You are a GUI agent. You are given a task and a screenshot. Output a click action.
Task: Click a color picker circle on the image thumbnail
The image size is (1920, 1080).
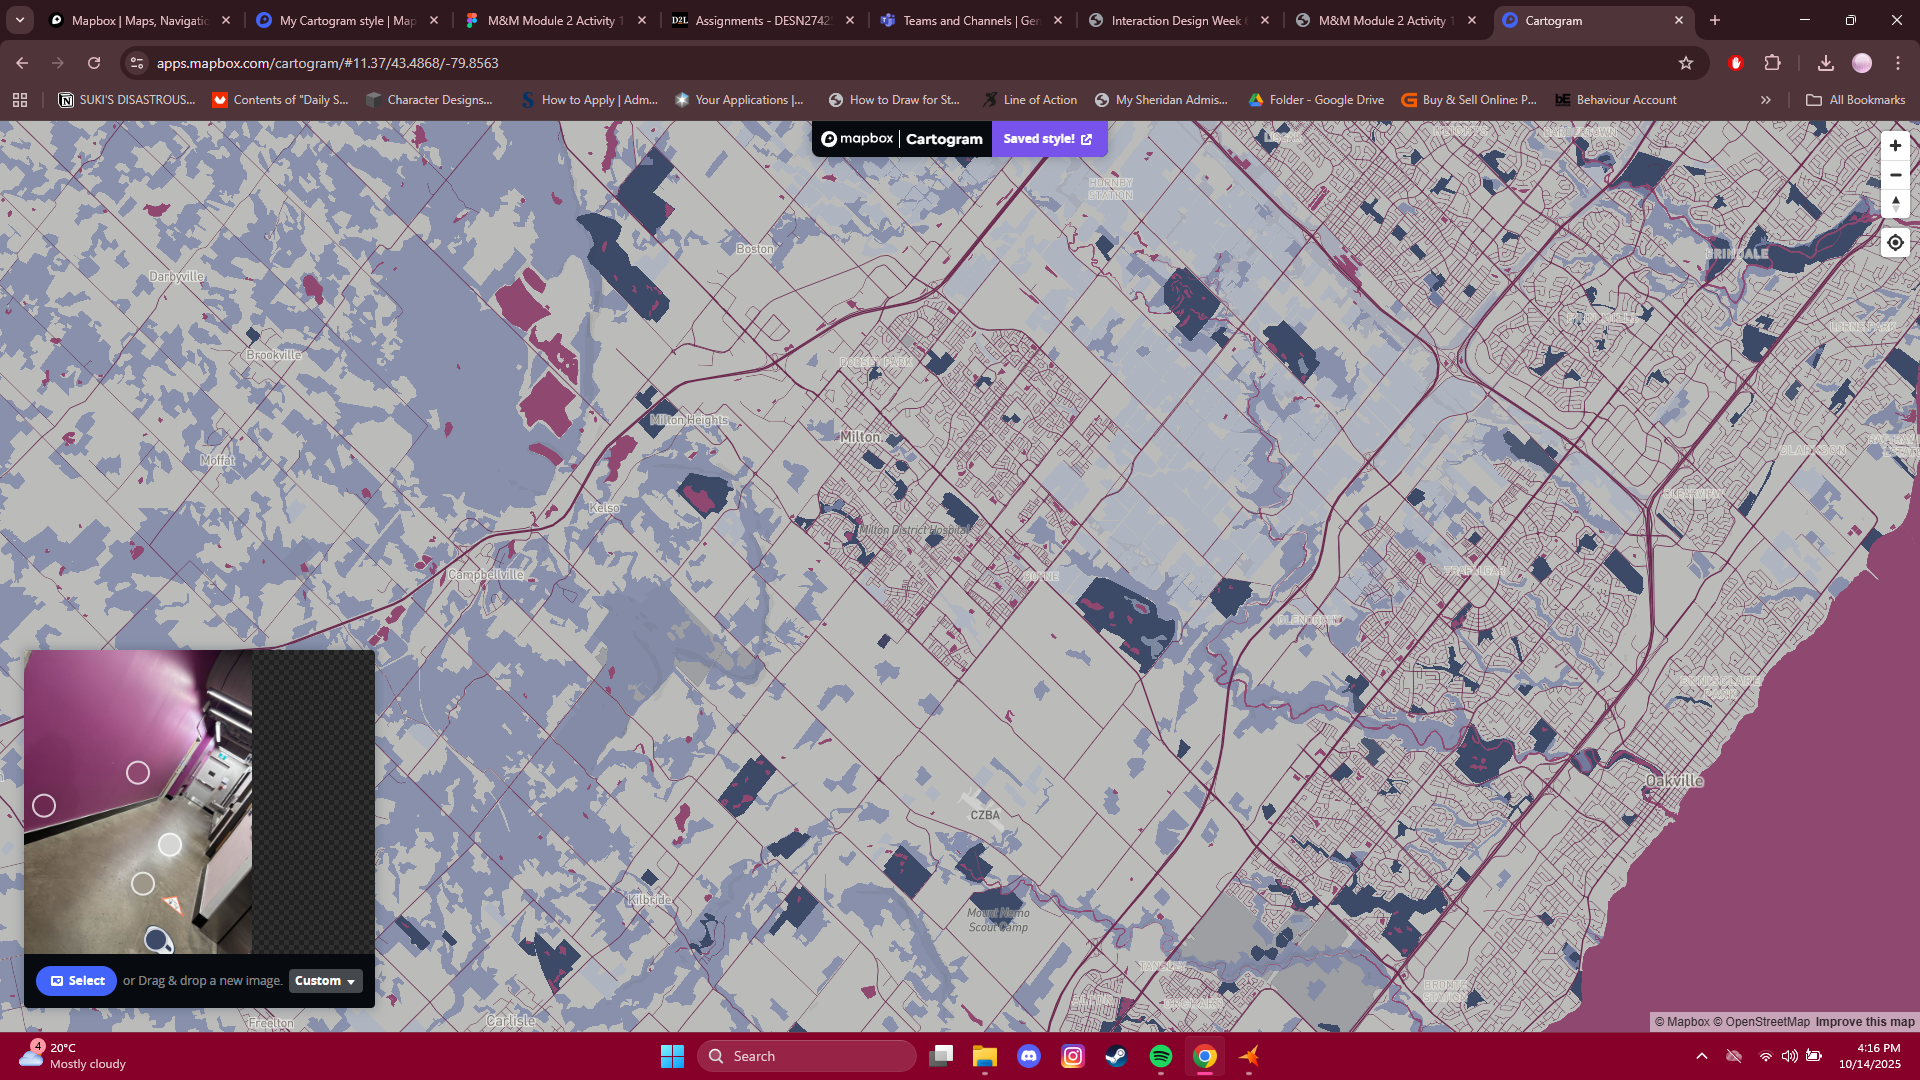(x=138, y=772)
